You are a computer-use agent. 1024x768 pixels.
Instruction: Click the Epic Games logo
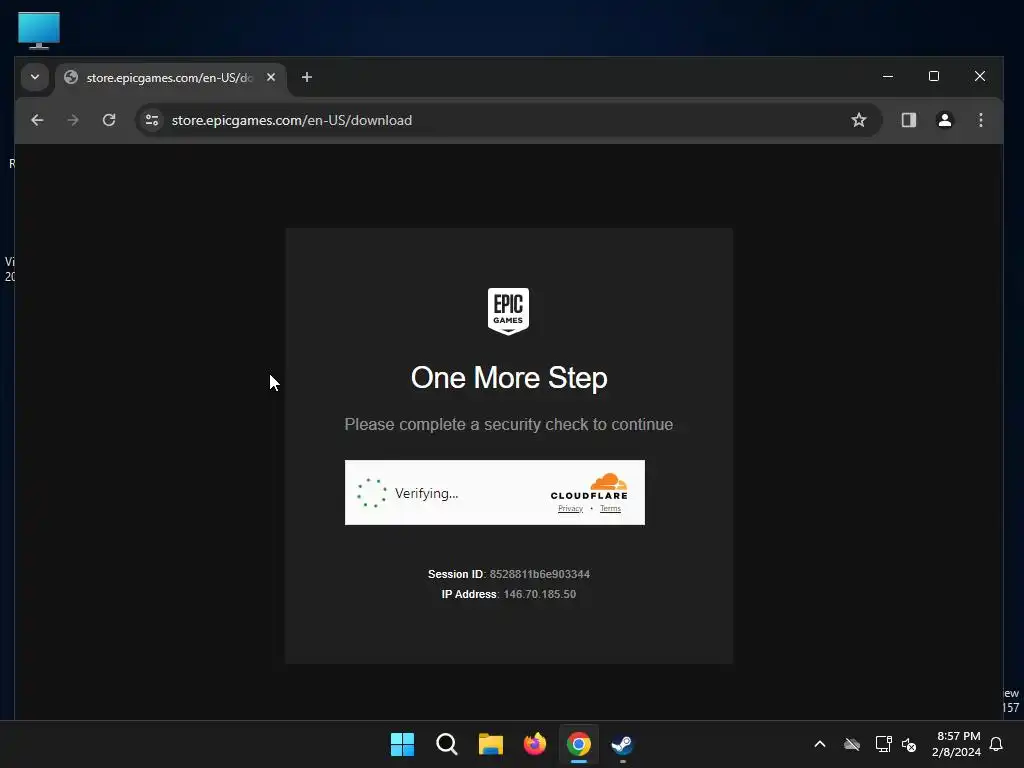(x=509, y=312)
